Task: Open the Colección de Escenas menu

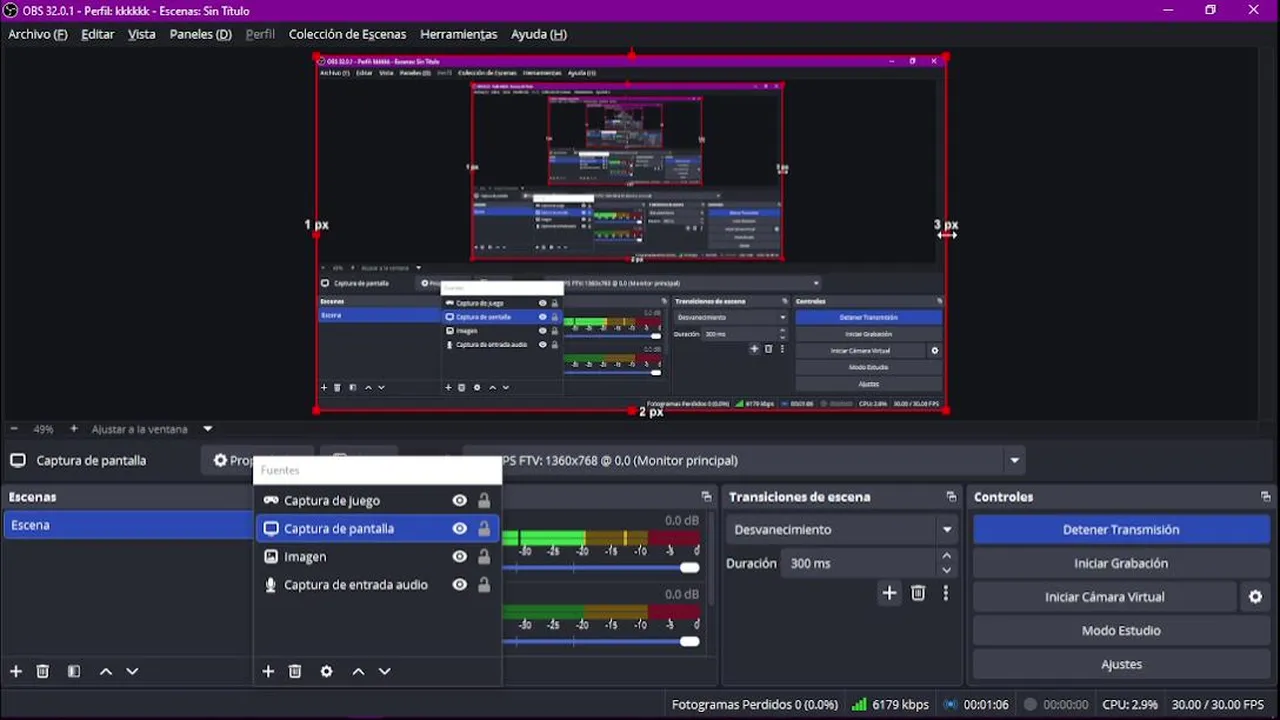Action: click(x=347, y=34)
